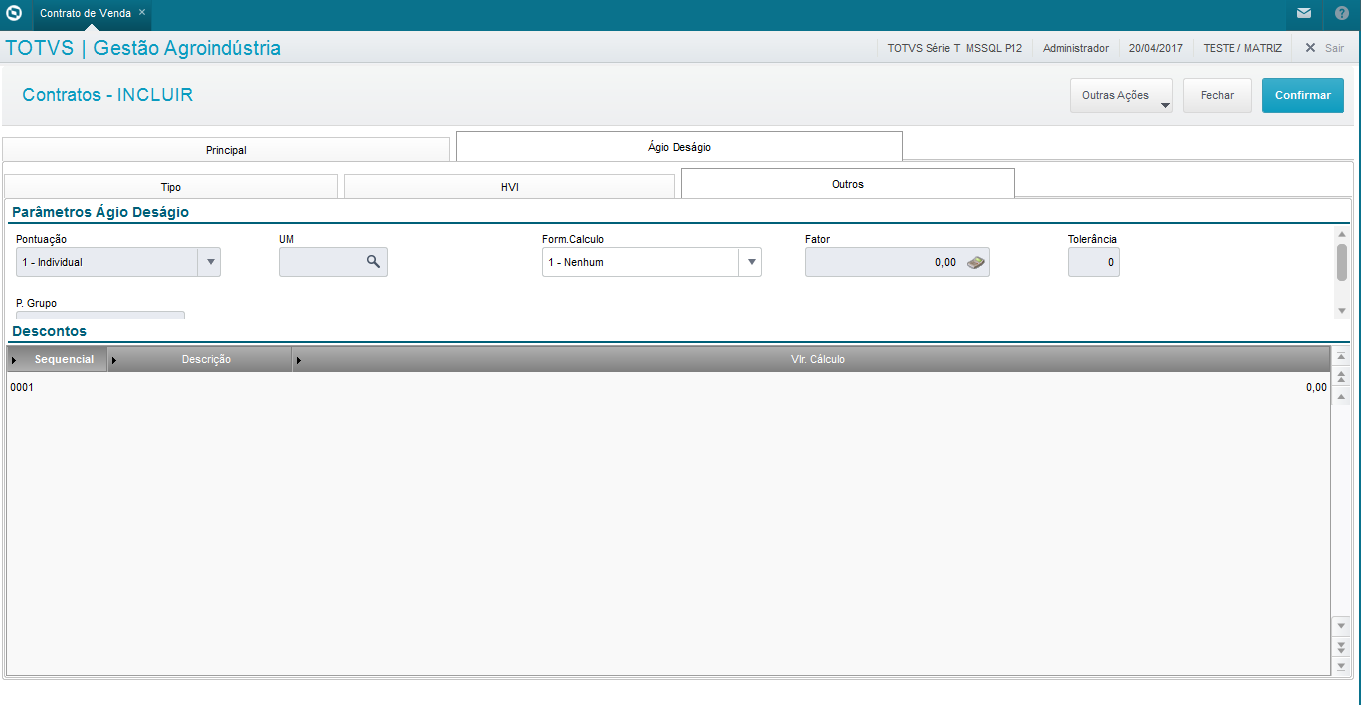
Task: Jump to last row in Descontos grid
Action: (1342, 665)
